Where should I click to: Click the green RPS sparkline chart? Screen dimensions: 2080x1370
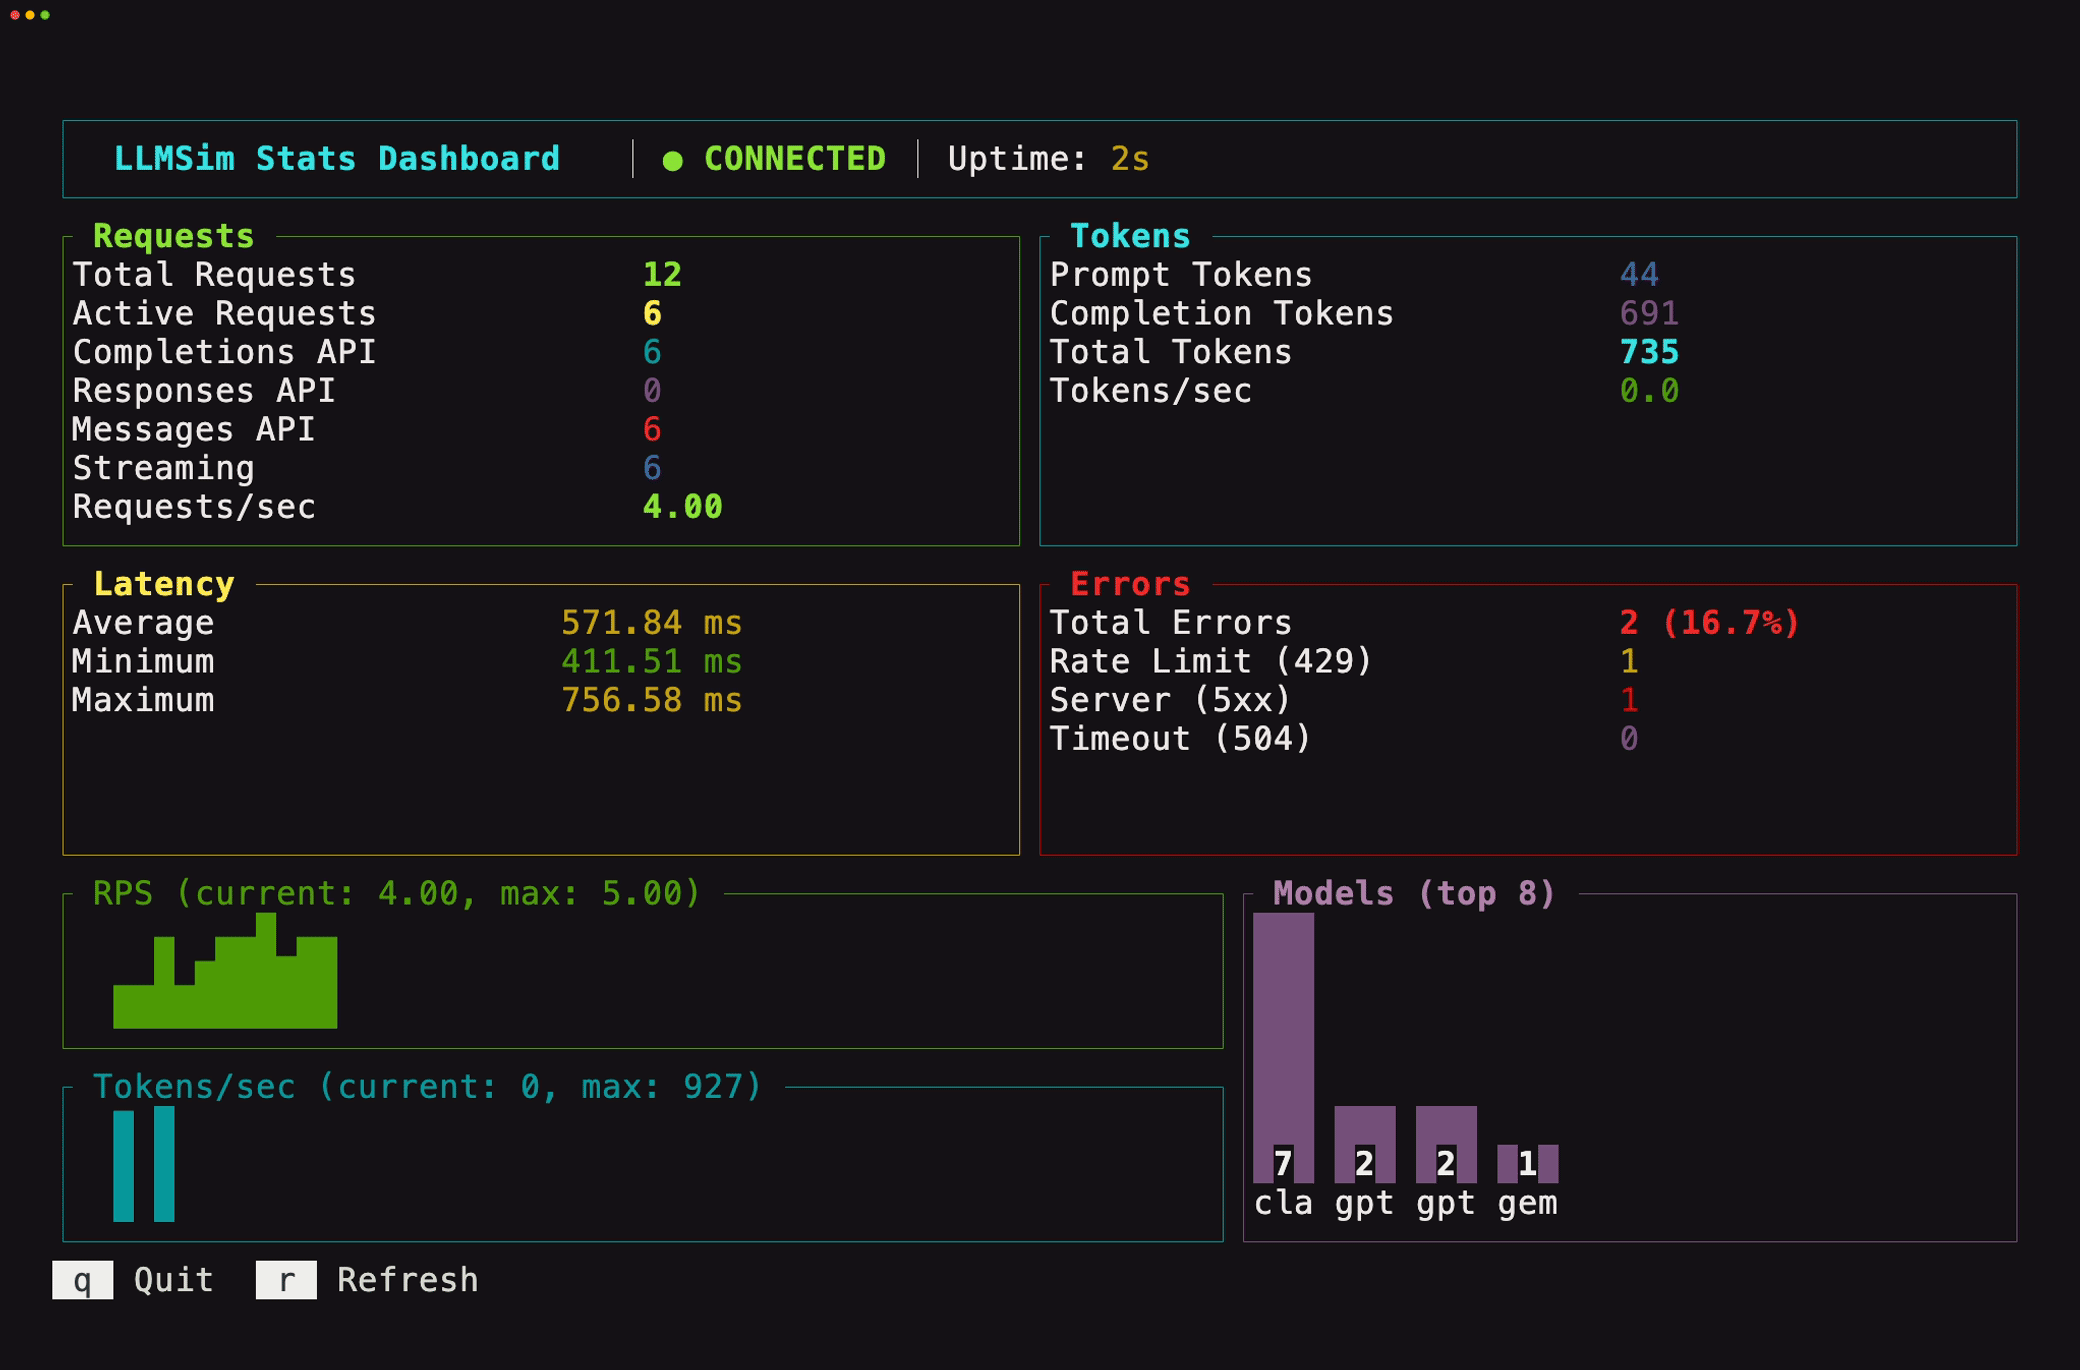[225, 970]
